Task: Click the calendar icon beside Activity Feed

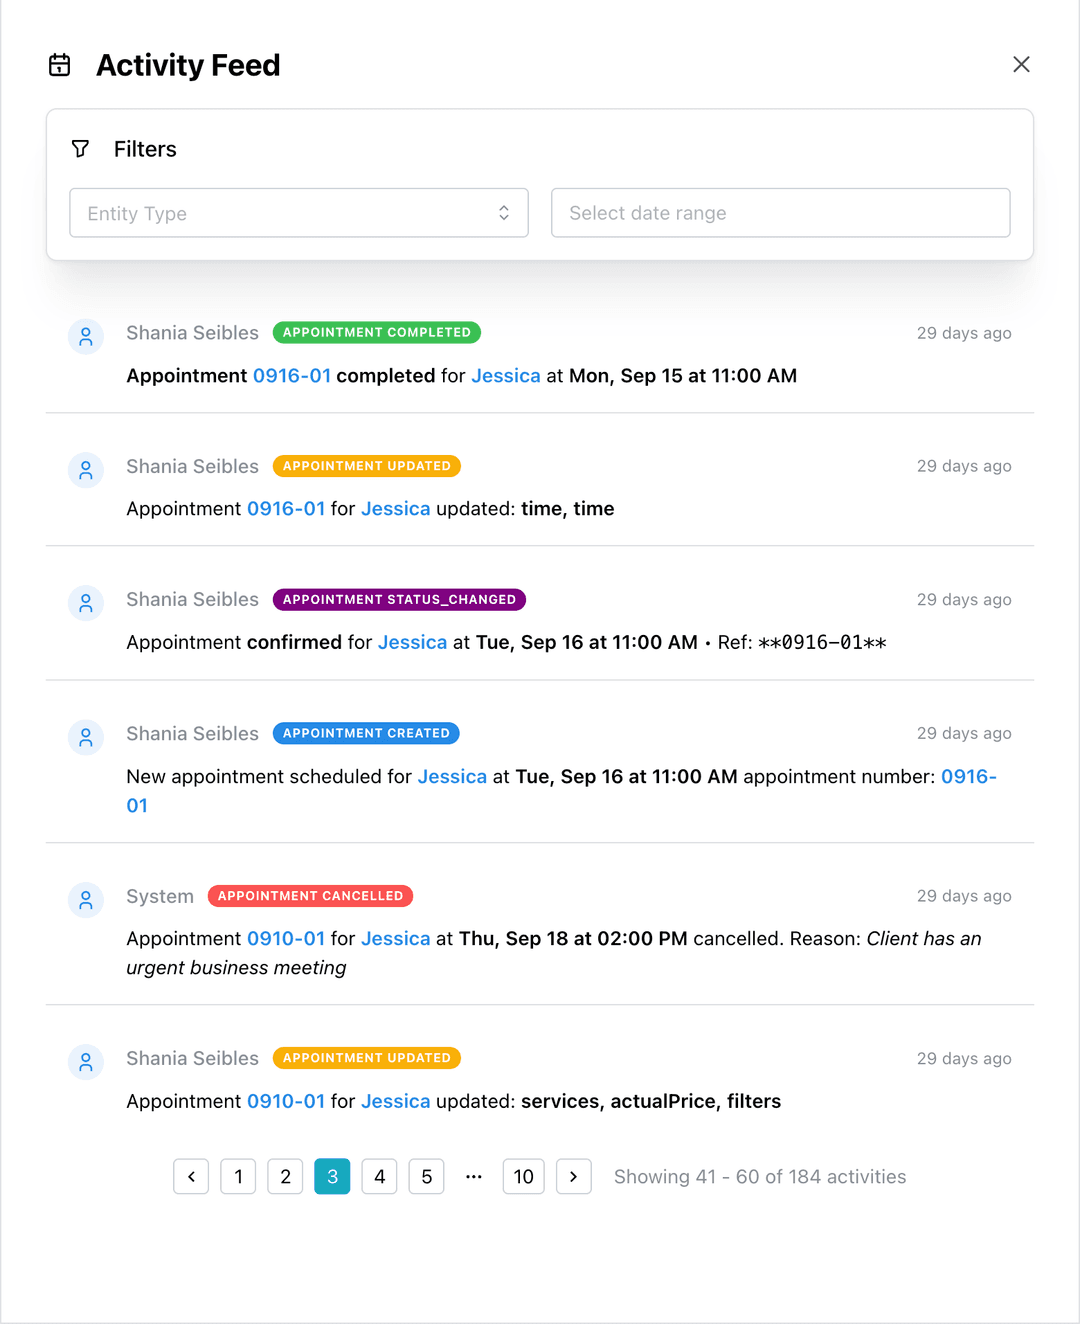Action: (60, 65)
